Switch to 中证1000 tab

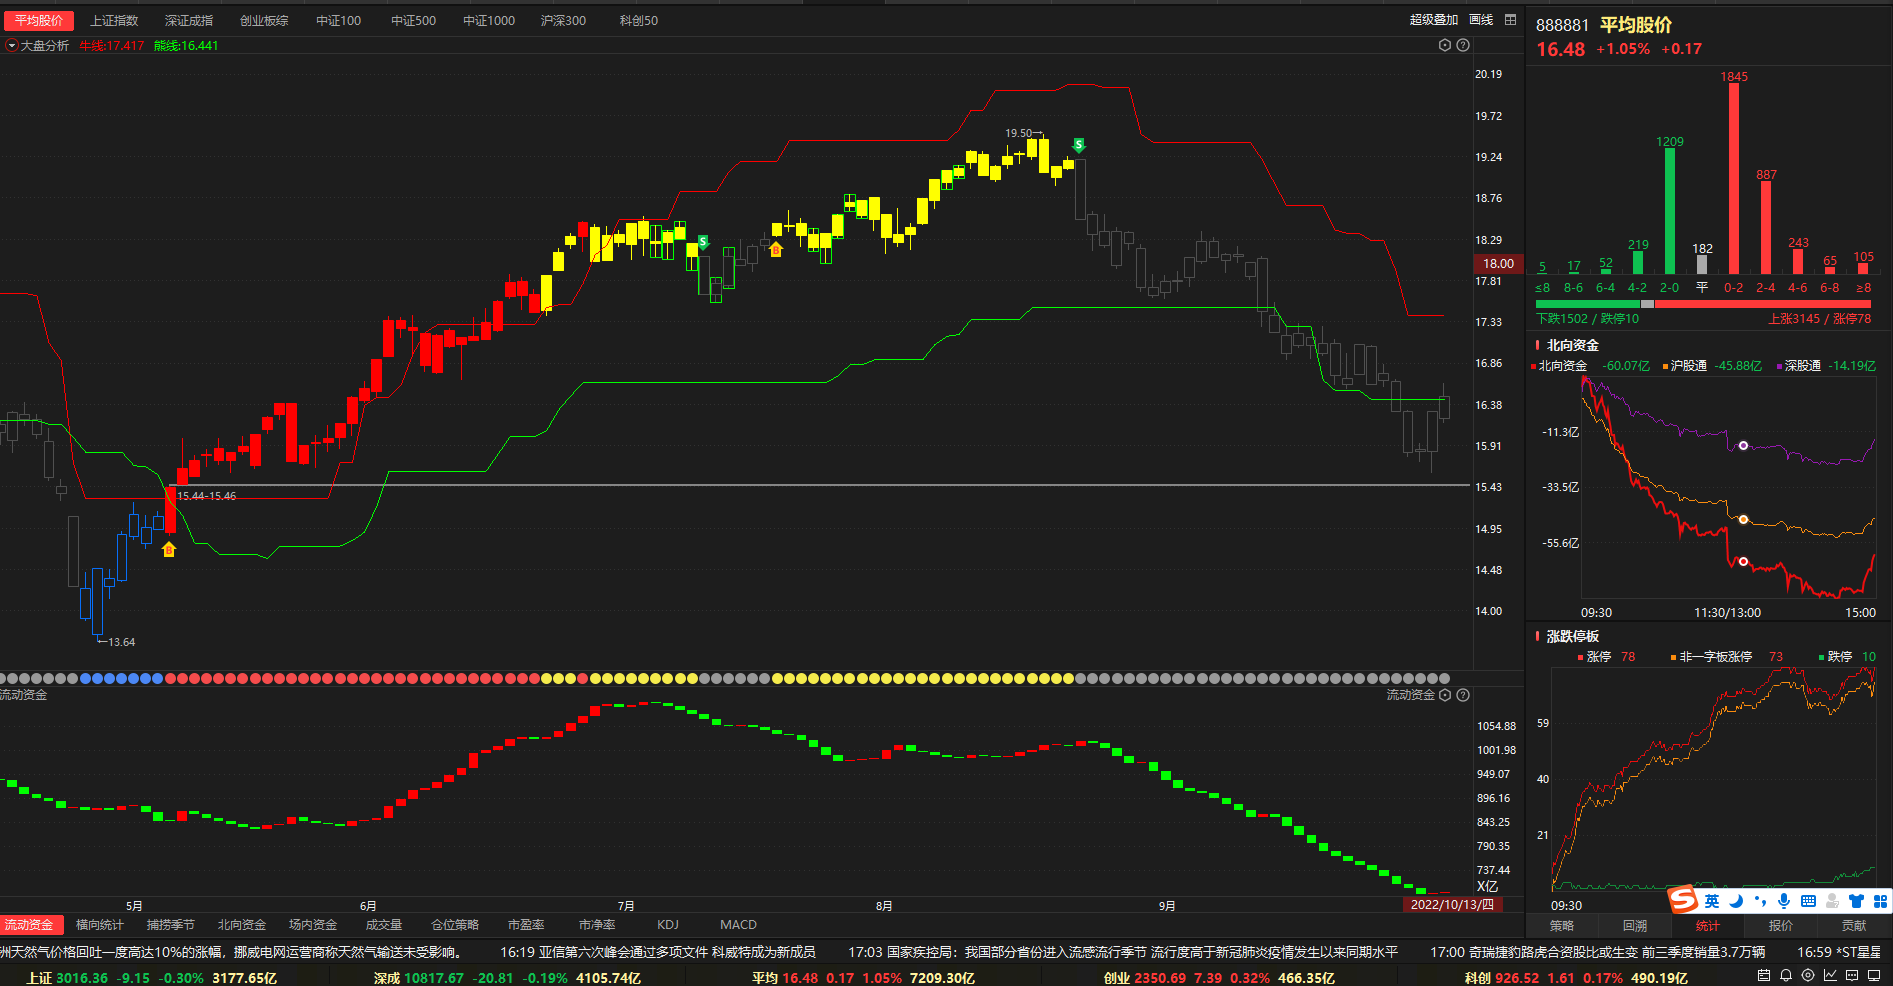tap(489, 20)
